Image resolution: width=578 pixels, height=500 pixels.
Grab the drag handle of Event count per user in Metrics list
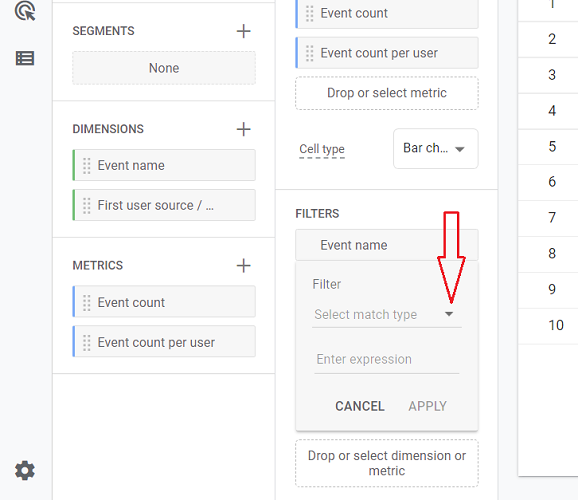(87, 343)
